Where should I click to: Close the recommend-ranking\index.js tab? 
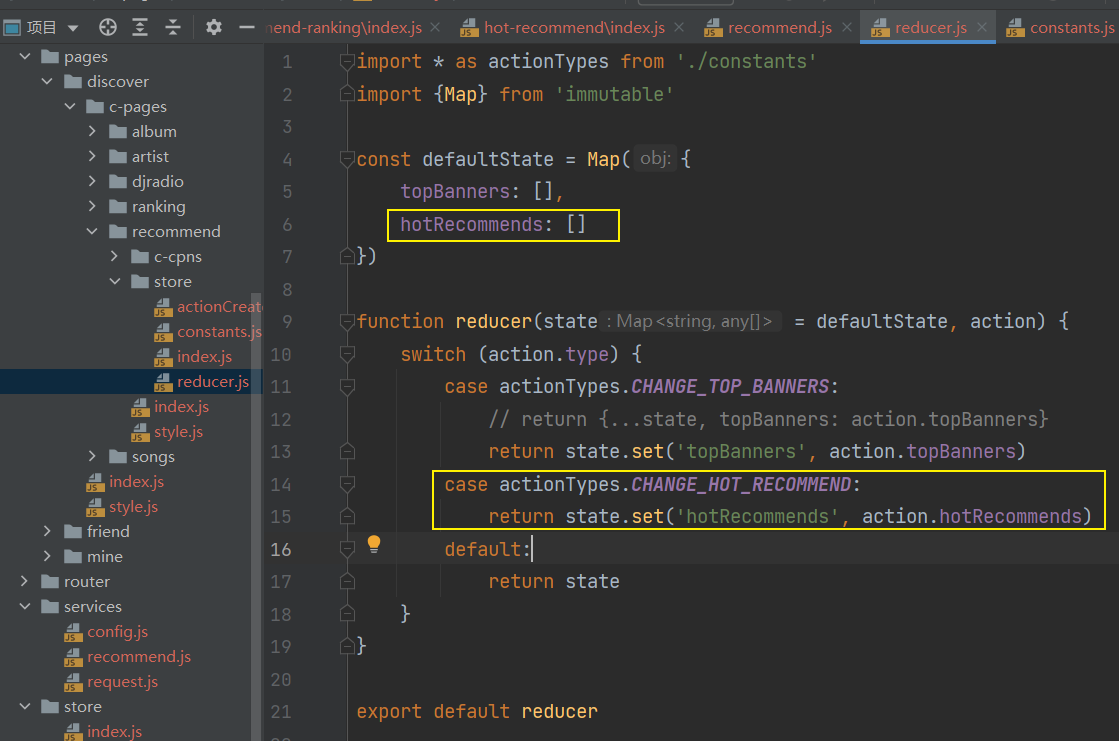[x=435, y=27]
